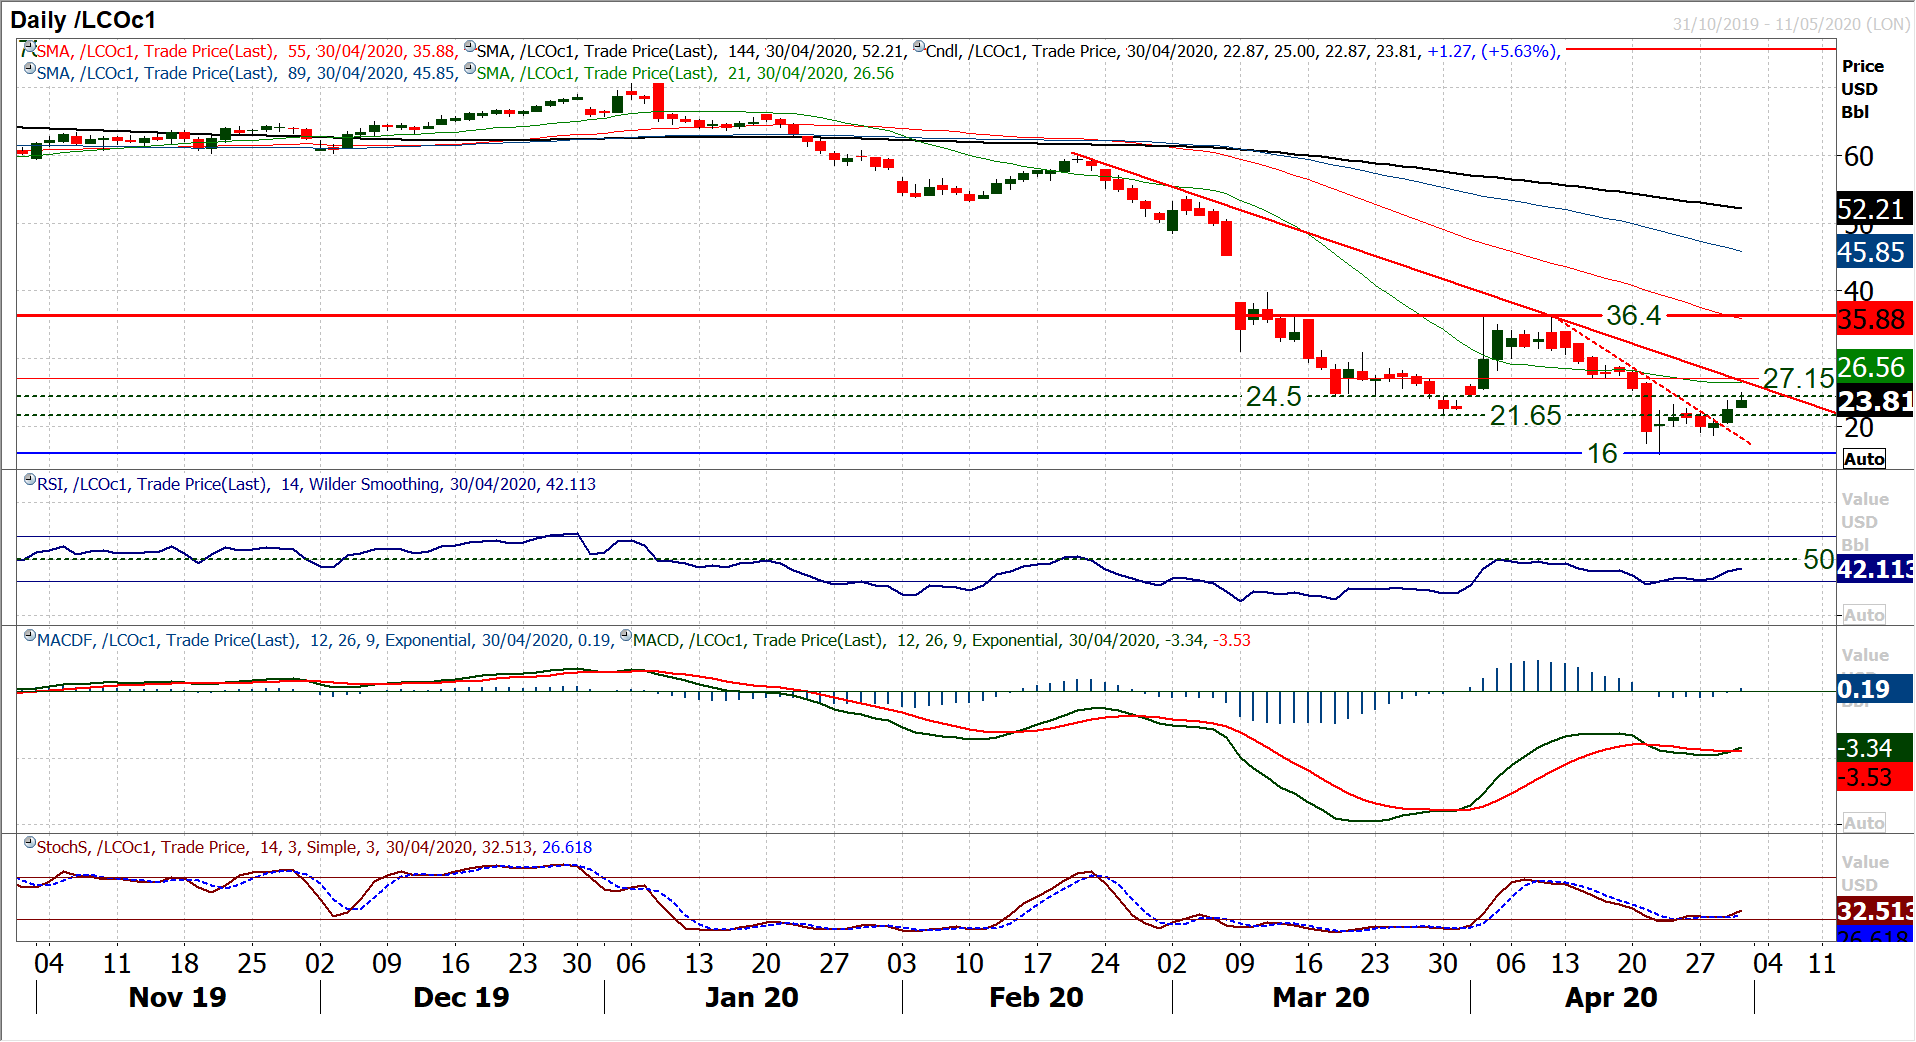Click the Apr 20 month label
The width and height of the screenshot is (1916, 1042).
point(1611,997)
